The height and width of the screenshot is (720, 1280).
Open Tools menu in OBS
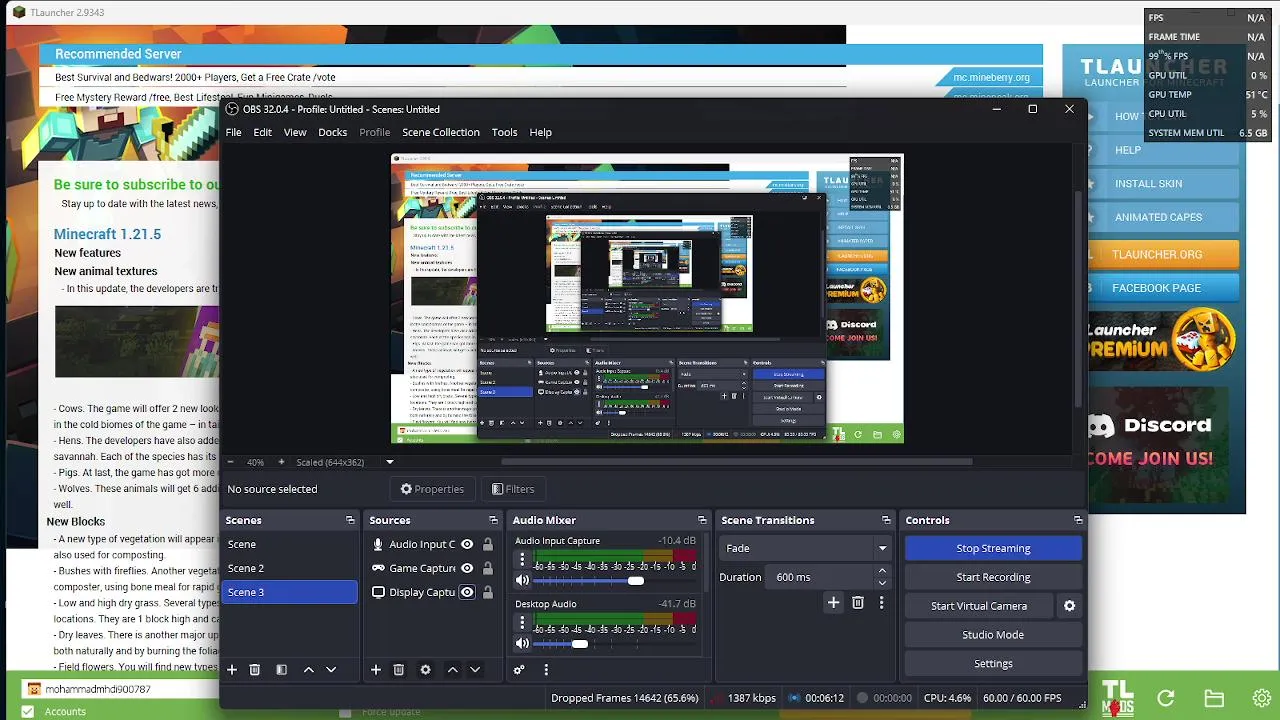pos(504,132)
